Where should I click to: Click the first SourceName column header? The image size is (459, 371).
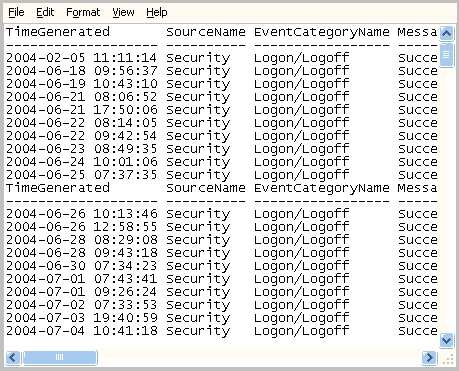coord(206,32)
